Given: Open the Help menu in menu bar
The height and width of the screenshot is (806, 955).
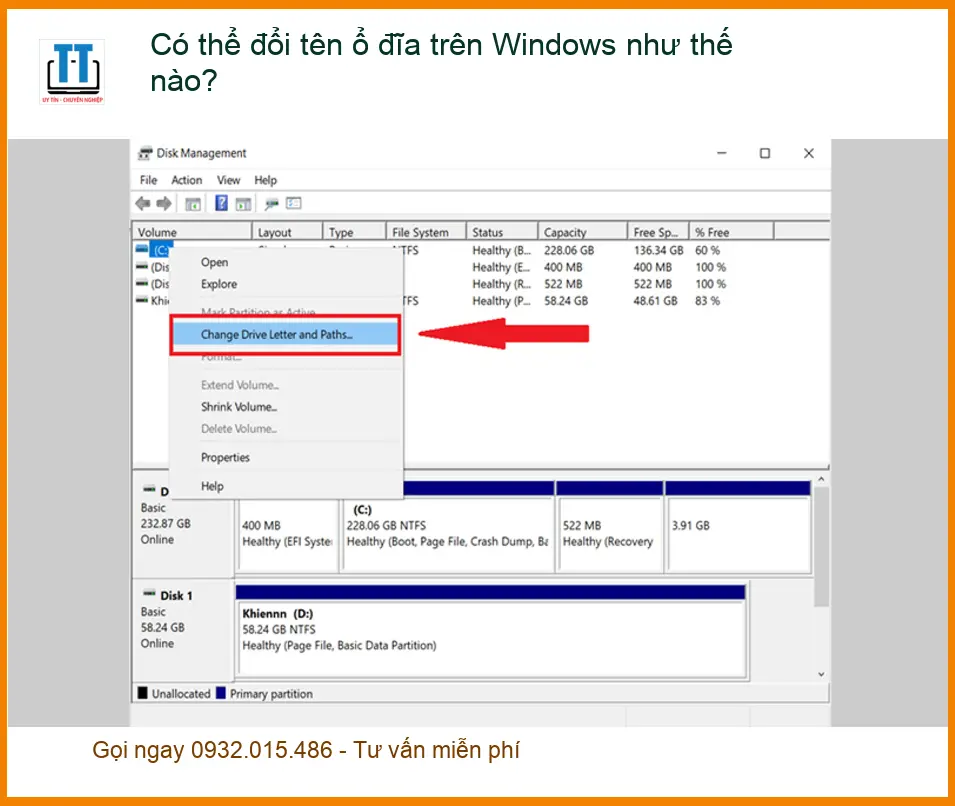Looking at the screenshot, I should [x=266, y=180].
